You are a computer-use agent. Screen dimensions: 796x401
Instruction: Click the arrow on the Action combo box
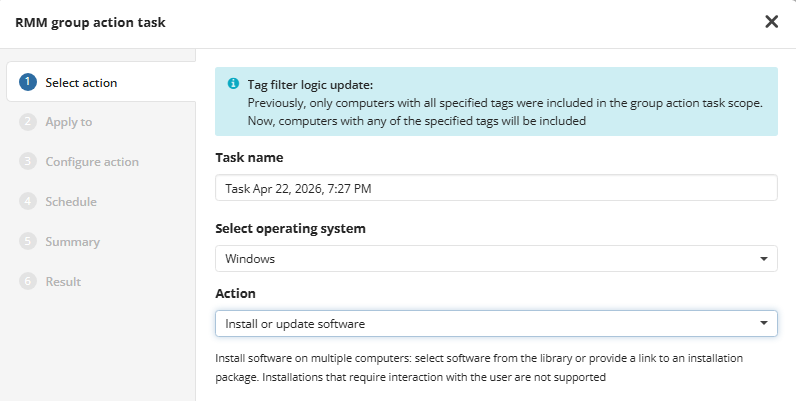pos(764,323)
